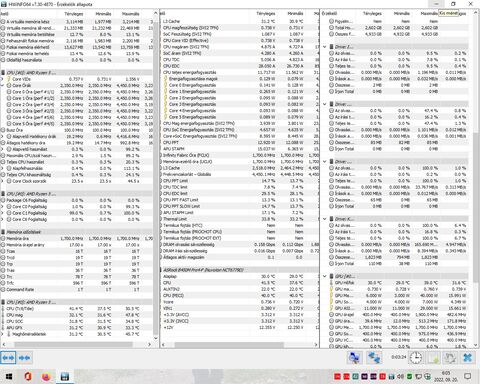Select the GPU Hőfok row
This screenshot has width=480, height=384.
coord(397,283)
